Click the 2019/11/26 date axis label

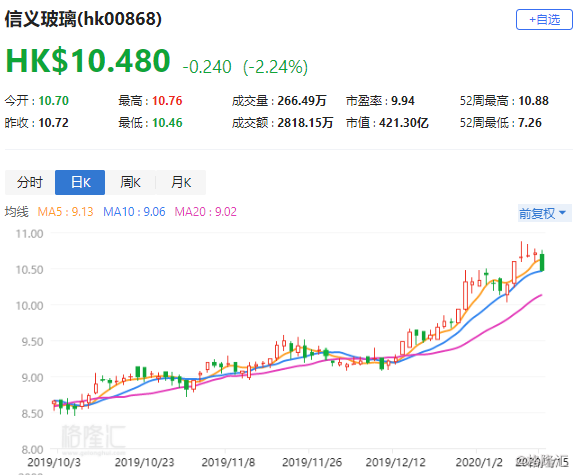coord(312,462)
